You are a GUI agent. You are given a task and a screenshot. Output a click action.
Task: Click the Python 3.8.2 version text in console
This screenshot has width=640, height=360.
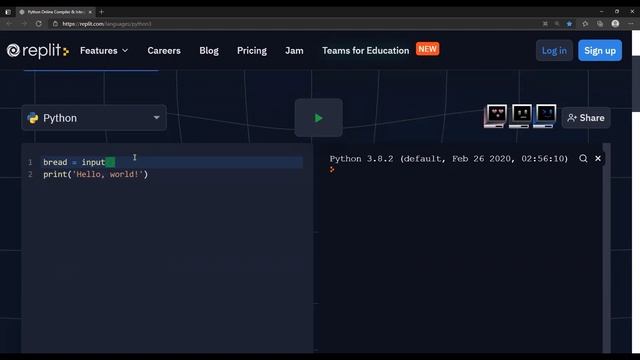point(449,158)
